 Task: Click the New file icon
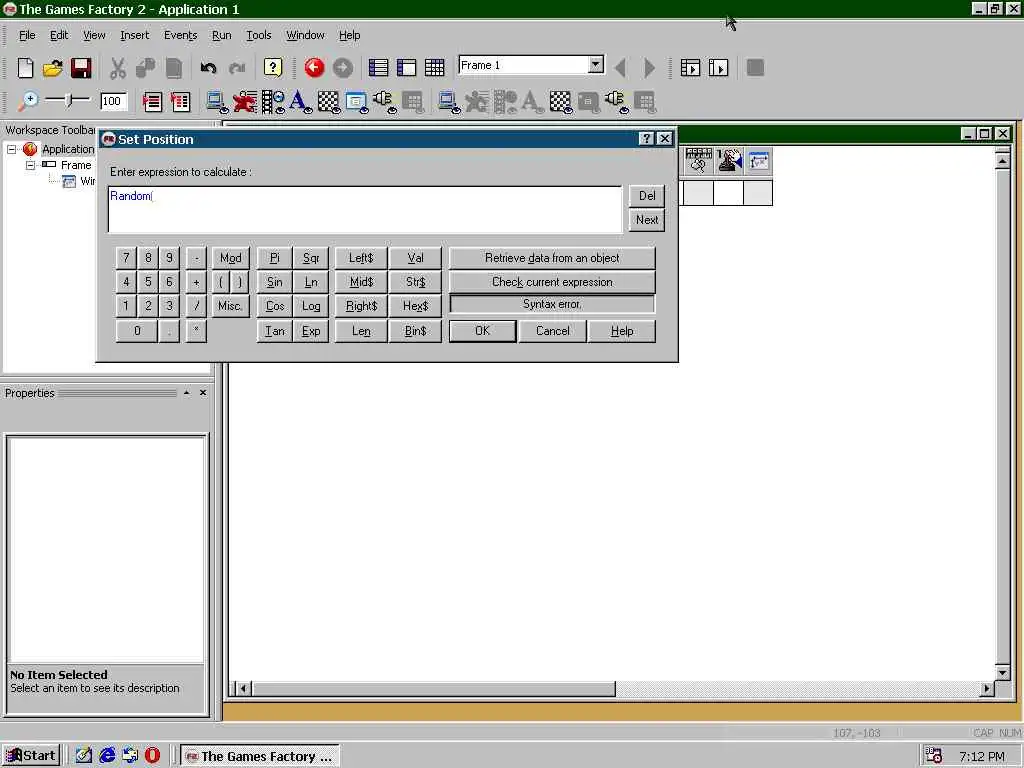click(25, 67)
